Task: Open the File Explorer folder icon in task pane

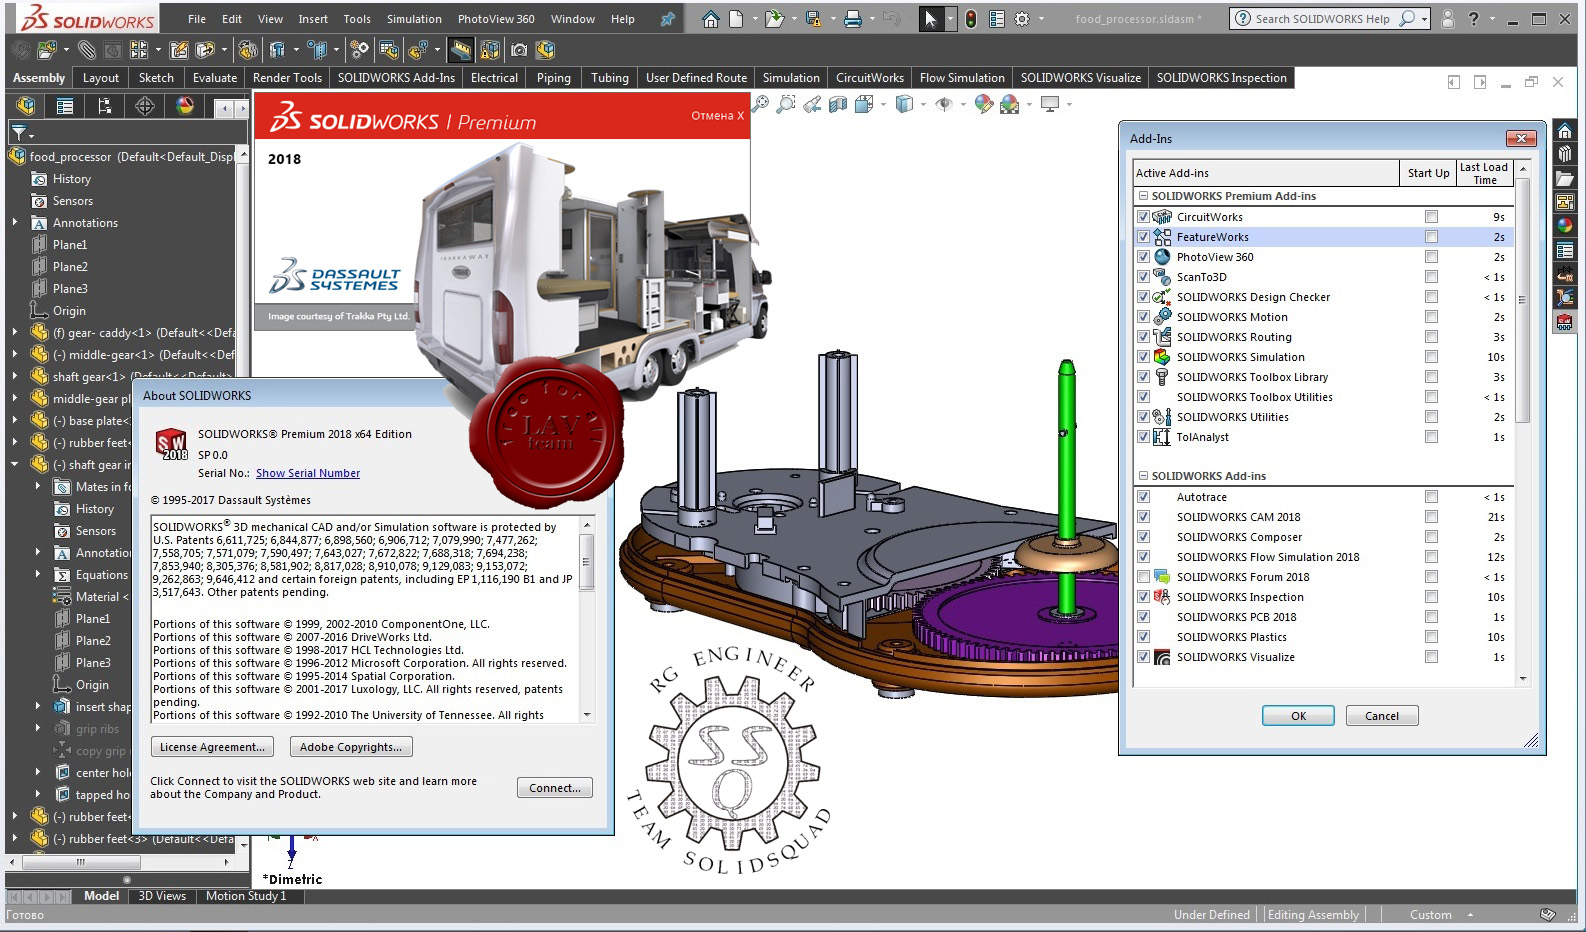Action: tap(1565, 178)
